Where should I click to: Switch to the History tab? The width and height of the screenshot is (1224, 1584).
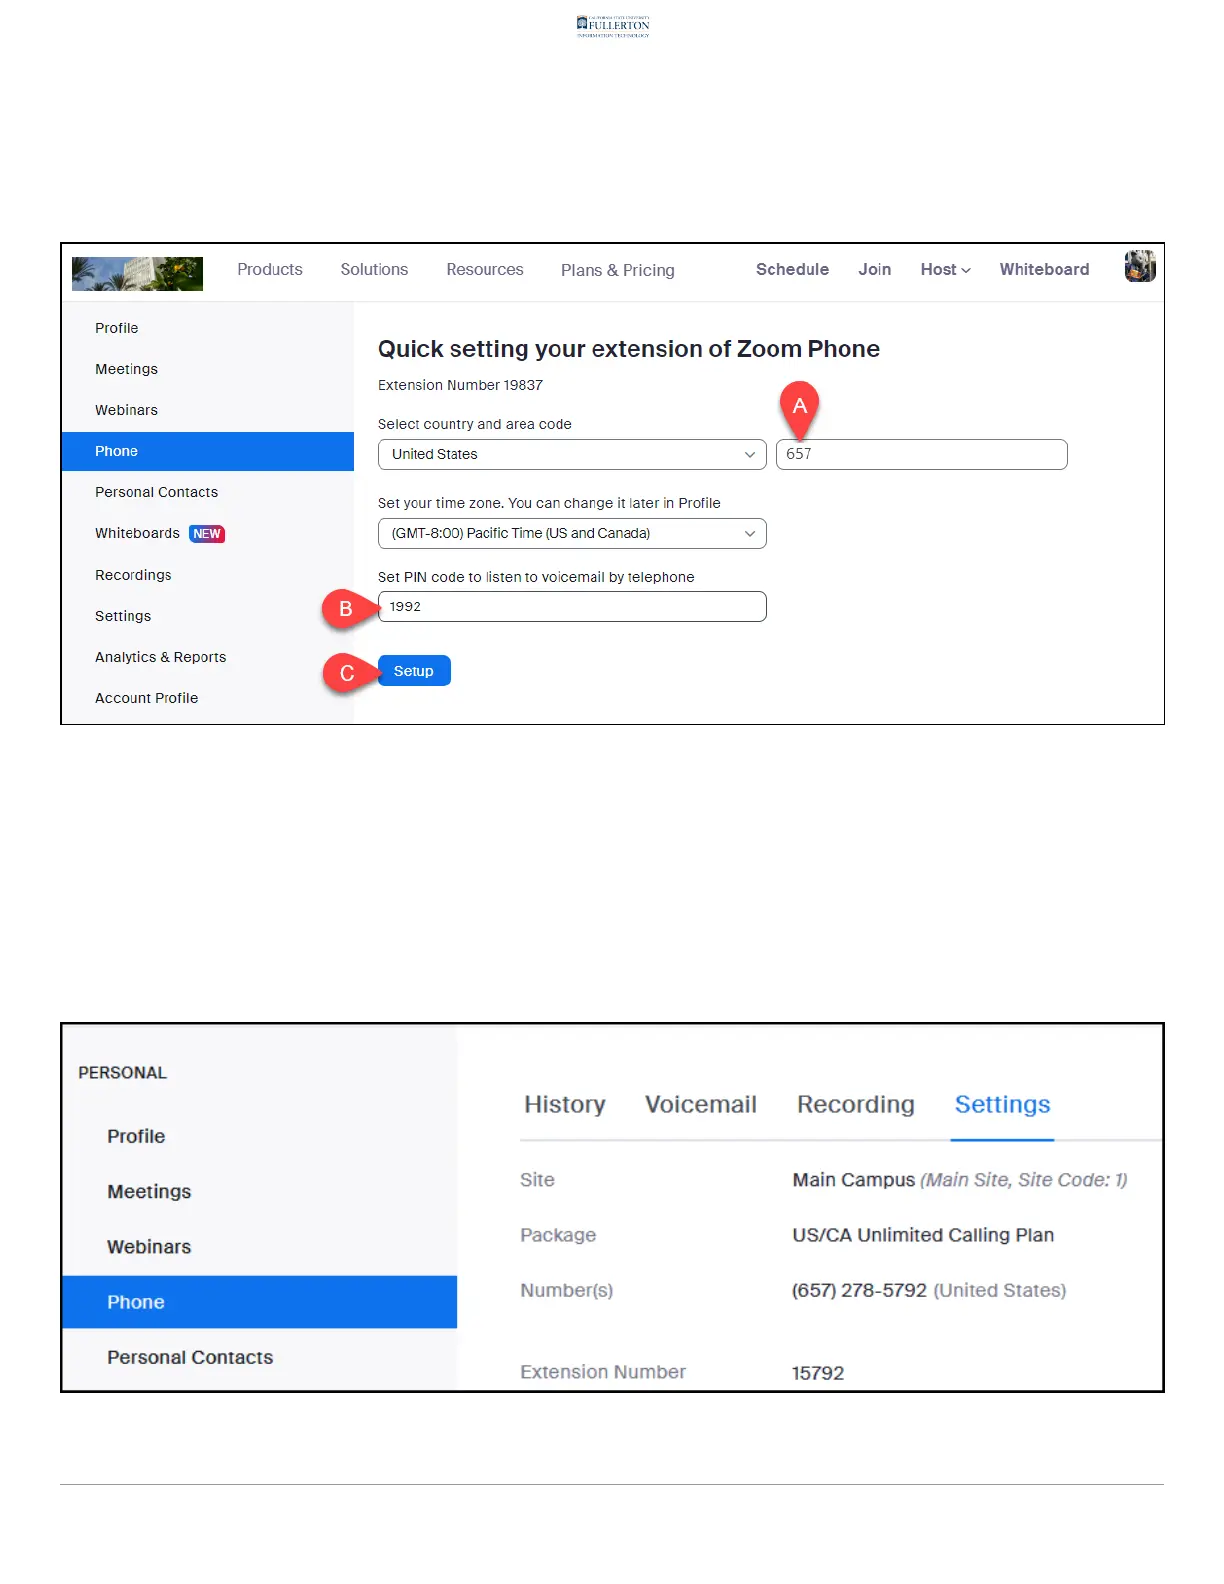point(565,1105)
